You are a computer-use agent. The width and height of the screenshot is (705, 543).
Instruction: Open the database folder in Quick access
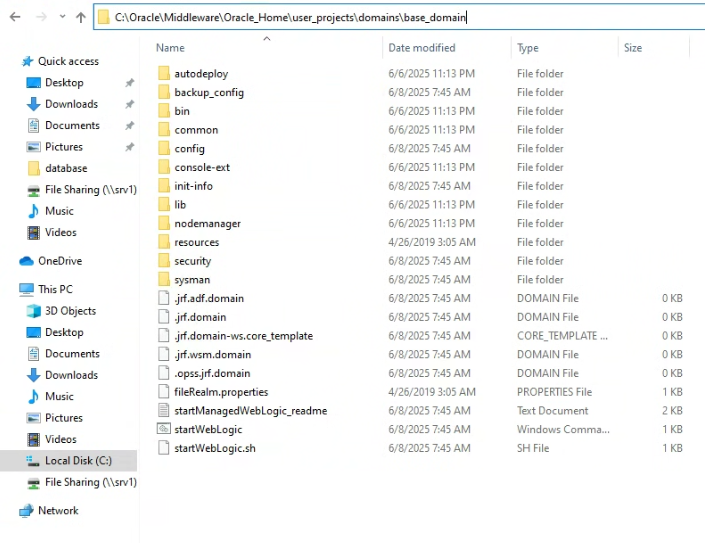point(66,168)
